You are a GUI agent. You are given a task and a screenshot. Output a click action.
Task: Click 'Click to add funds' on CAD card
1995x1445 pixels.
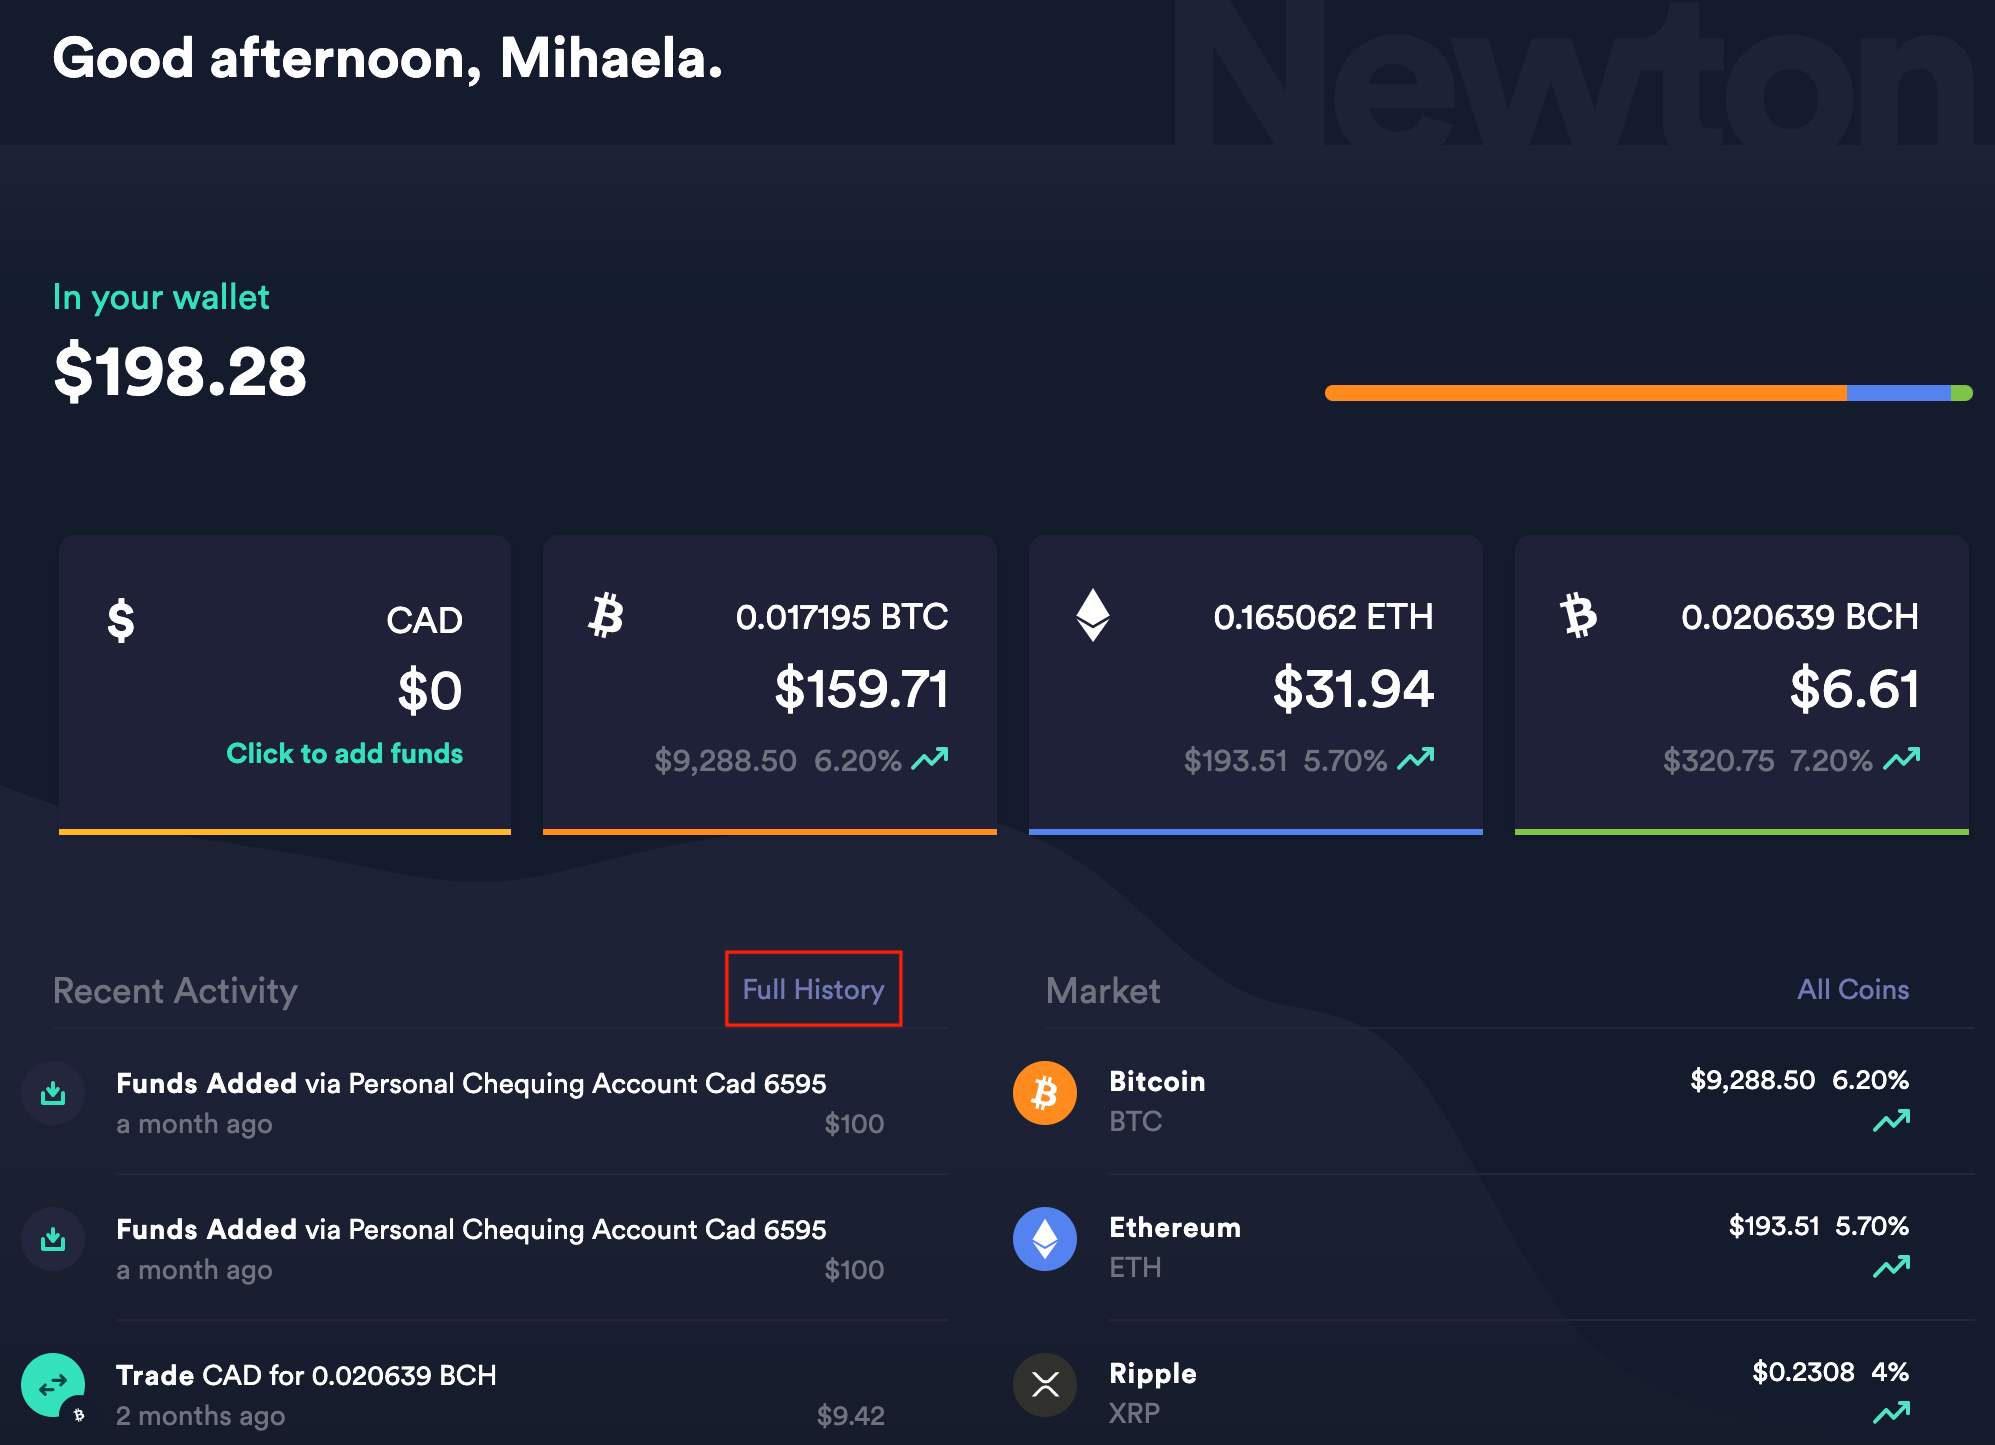[x=344, y=753]
